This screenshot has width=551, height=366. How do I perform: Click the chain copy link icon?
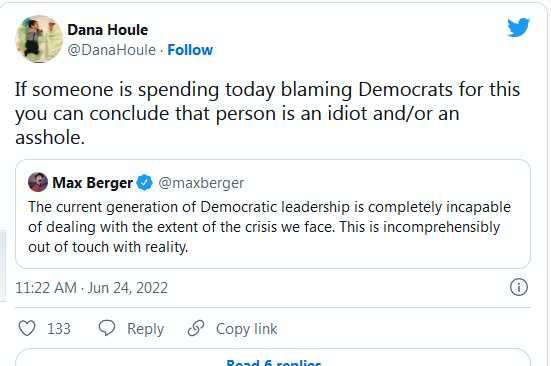pyautogui.click(x=196, y=328)
